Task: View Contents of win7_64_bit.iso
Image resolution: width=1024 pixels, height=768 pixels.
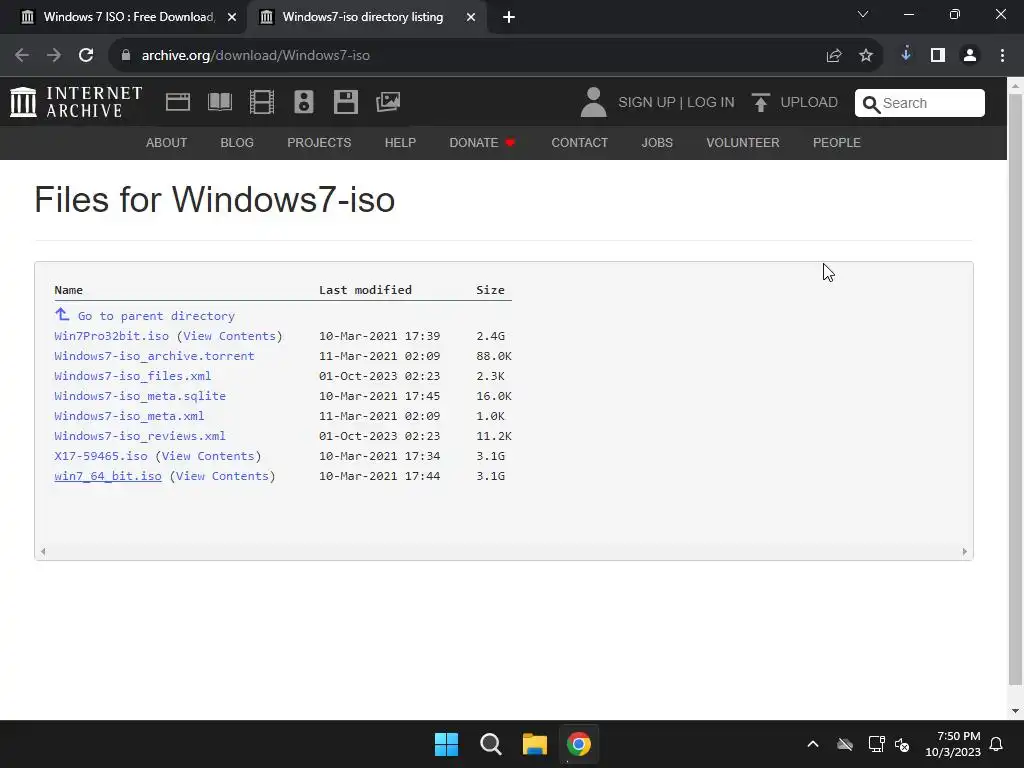Action: 222,476
